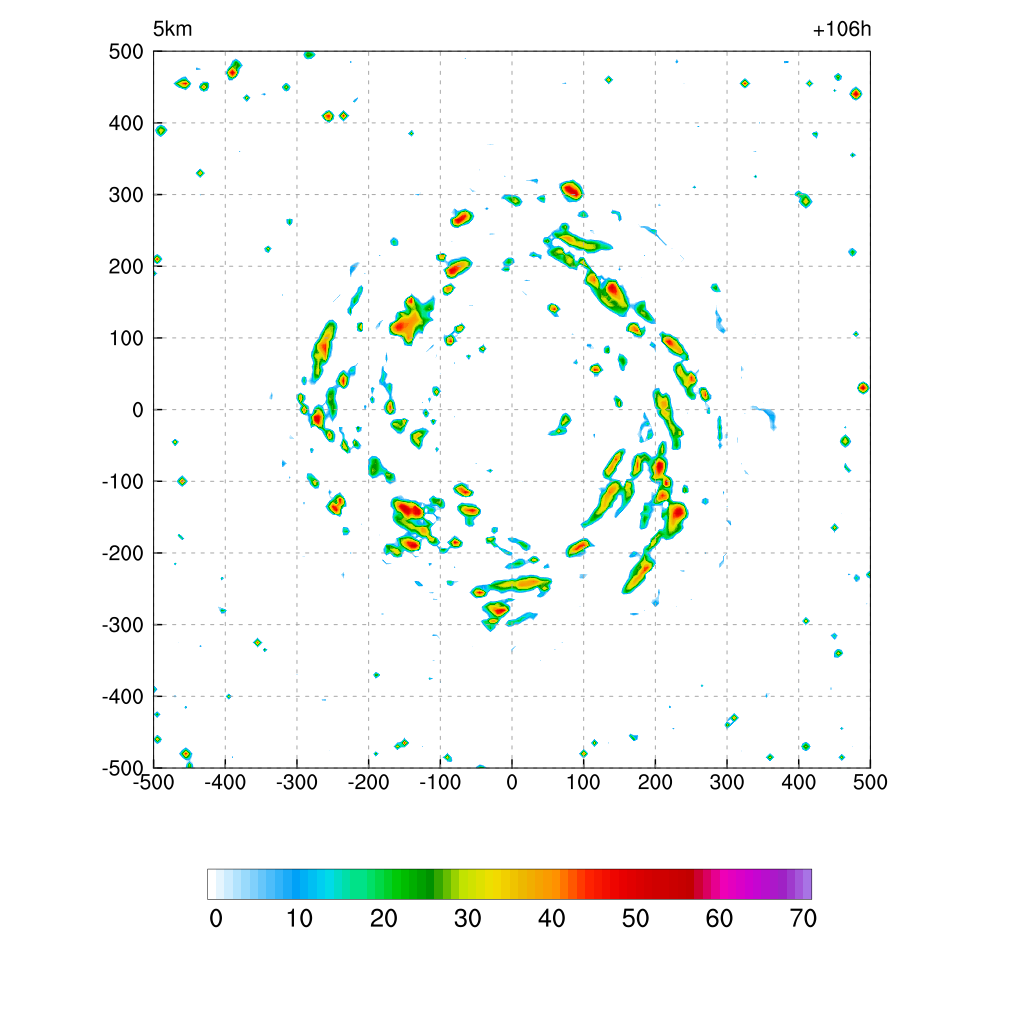This screenshot has height=1024, width=1024.
Task: Click the x-axis tick label "500"
Action: pos(870,782)
